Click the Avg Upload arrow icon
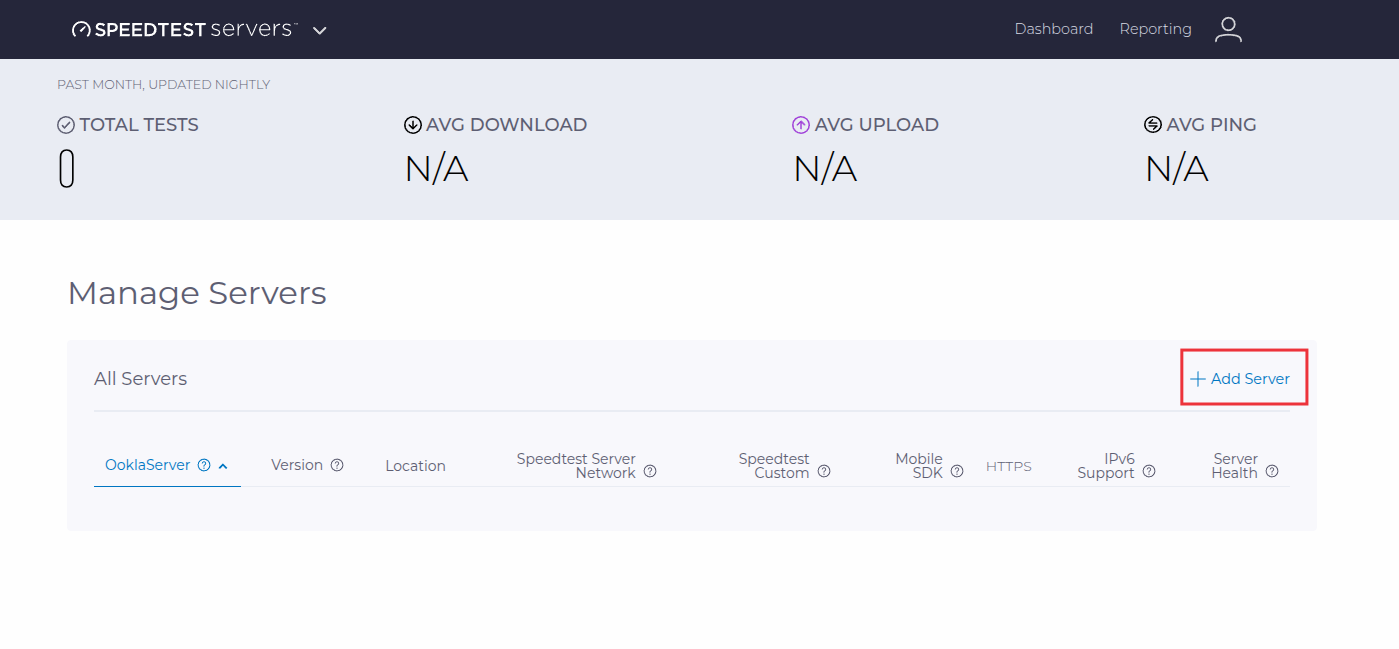The height and width of the screenshot is (649, 1399). click(800, 124)
